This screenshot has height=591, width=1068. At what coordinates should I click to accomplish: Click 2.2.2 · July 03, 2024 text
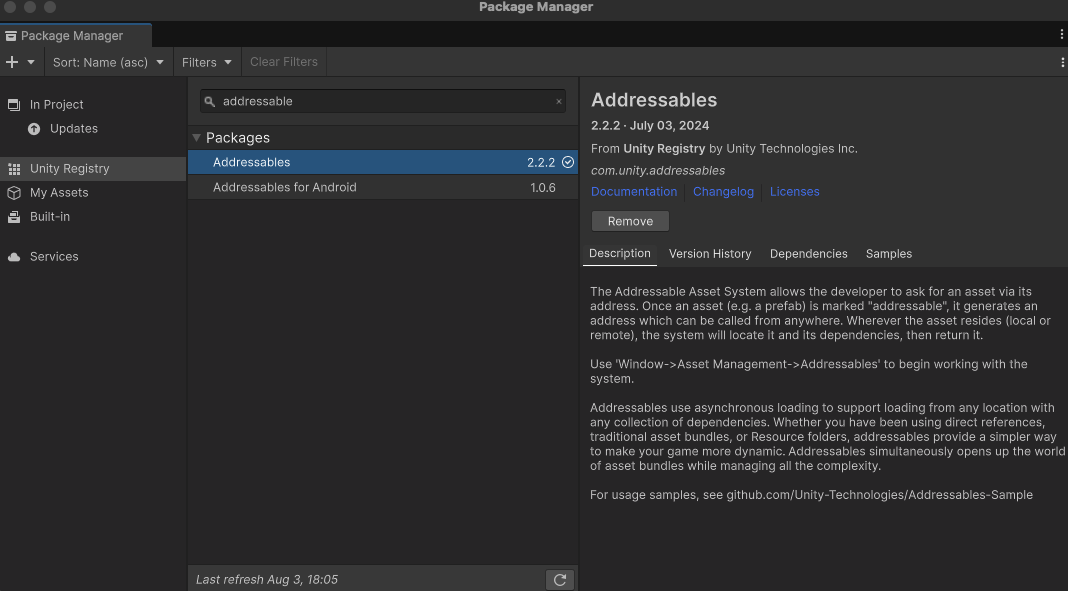point(650,126)
